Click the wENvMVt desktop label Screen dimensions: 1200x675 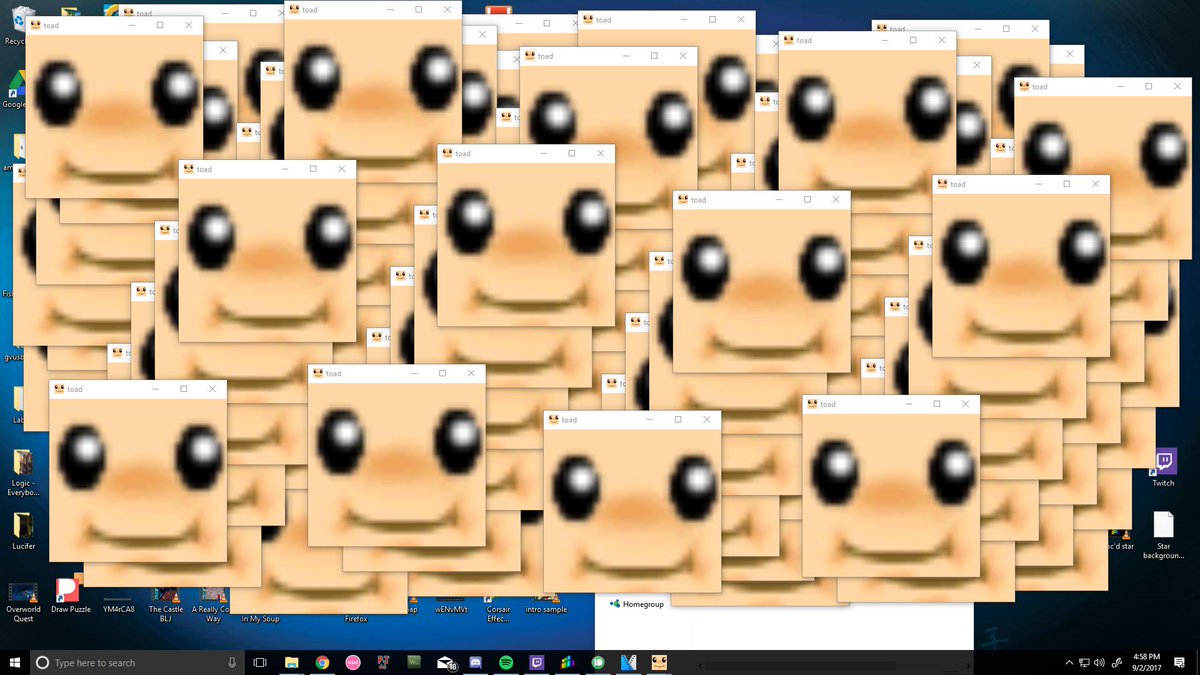tap(453, 609)
